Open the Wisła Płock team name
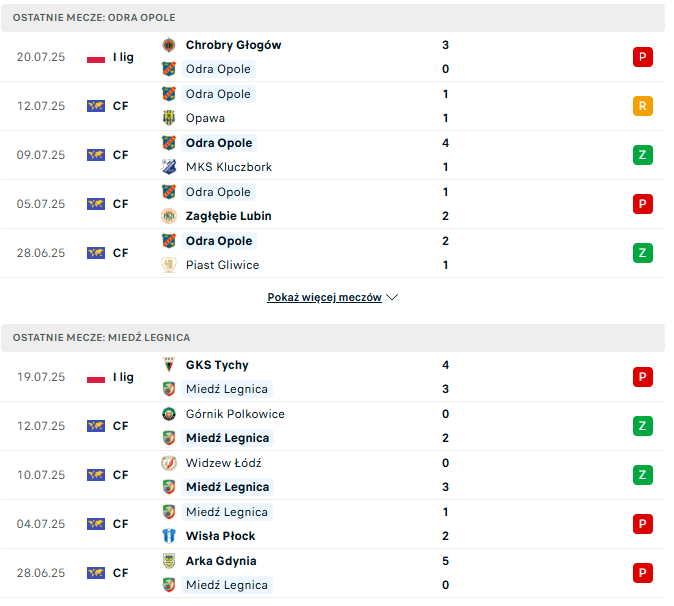Screen dimensions: 674x606 tap(221, 536)
